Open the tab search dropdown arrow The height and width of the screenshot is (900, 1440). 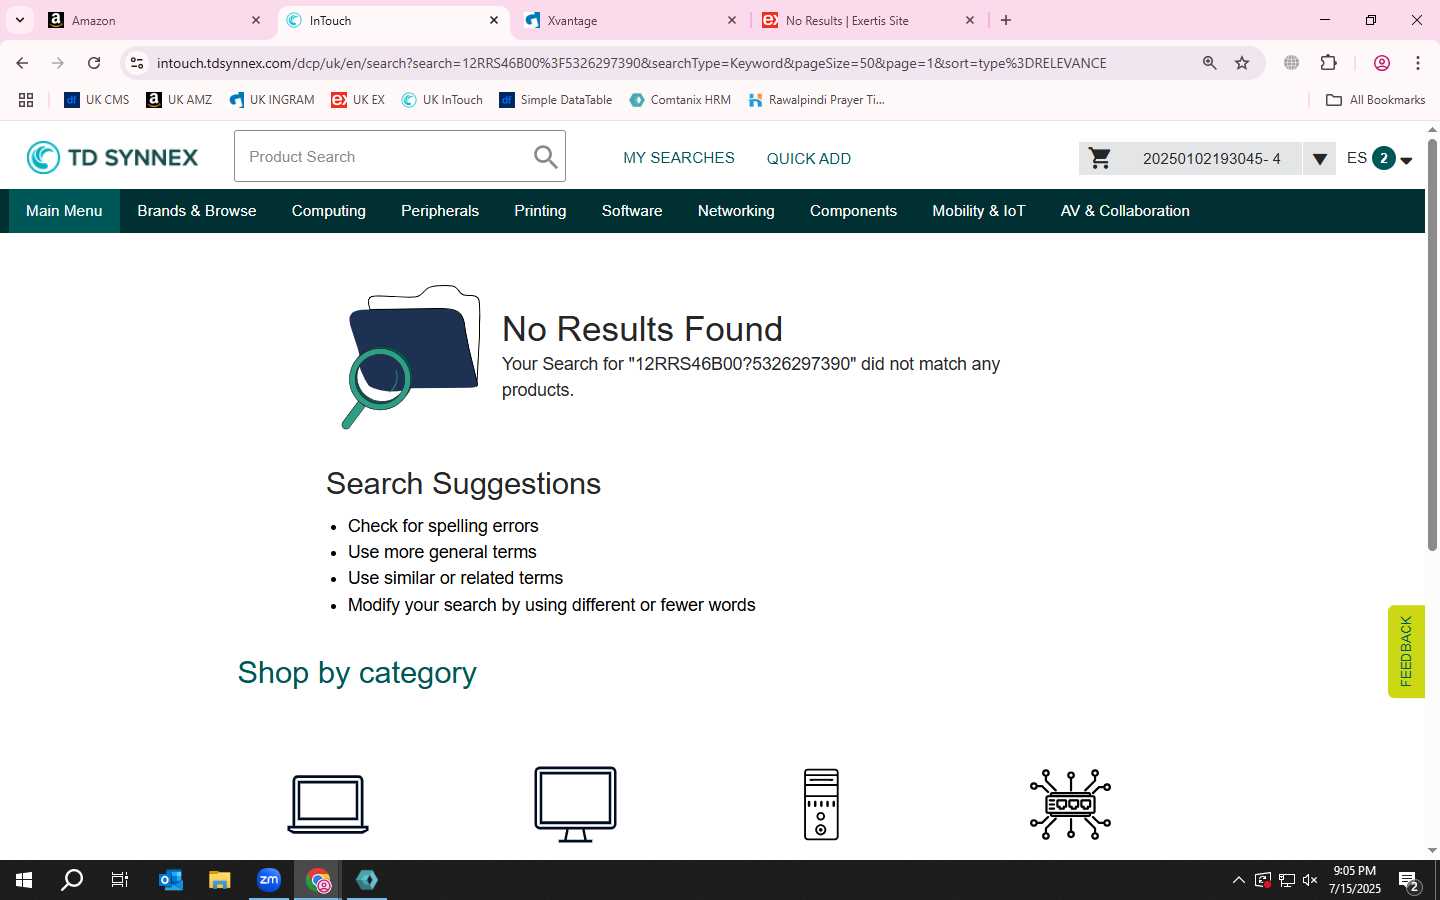(19, 20)
